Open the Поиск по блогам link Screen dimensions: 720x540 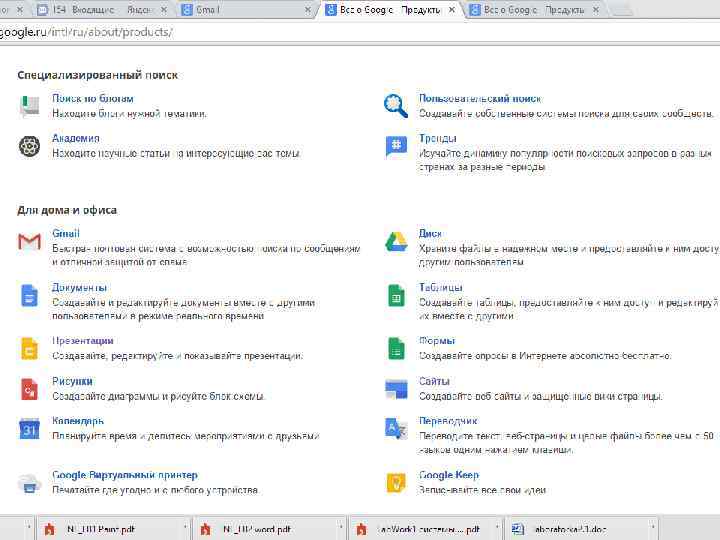93,98
